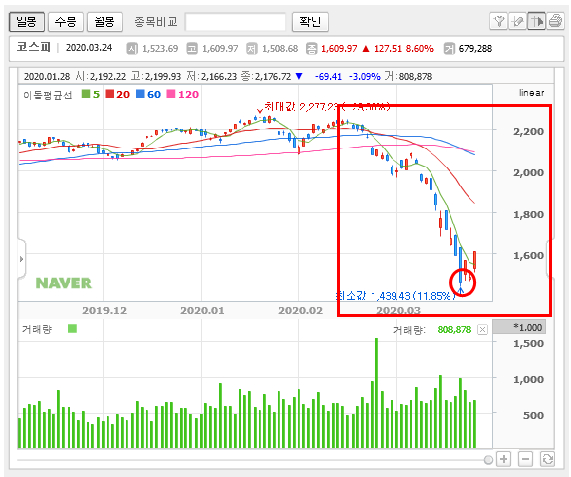
Task: Click the 거 volume icon in info bar
Action: pos(449,48)
